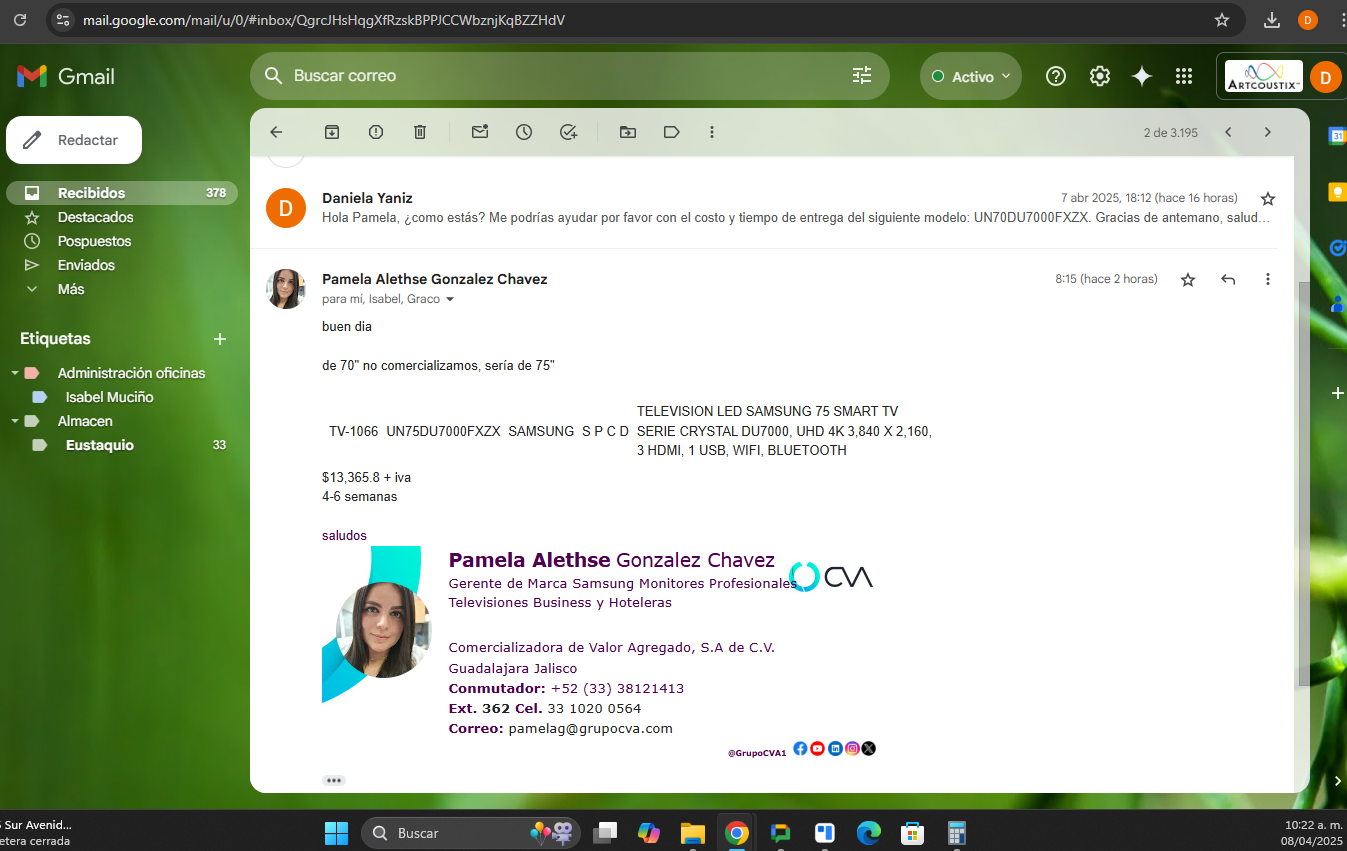This screenshot has height=851, width=1347.
Task: Expand Daniela Yaniz's collapsed message
Action: 770,208
